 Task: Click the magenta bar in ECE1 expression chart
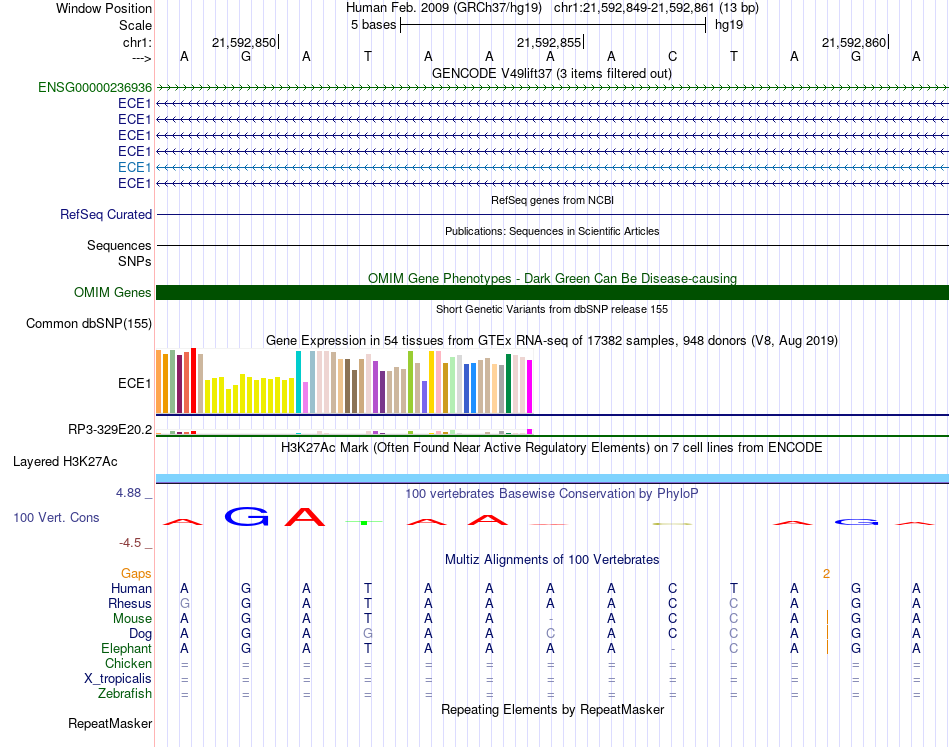[530, 387]
